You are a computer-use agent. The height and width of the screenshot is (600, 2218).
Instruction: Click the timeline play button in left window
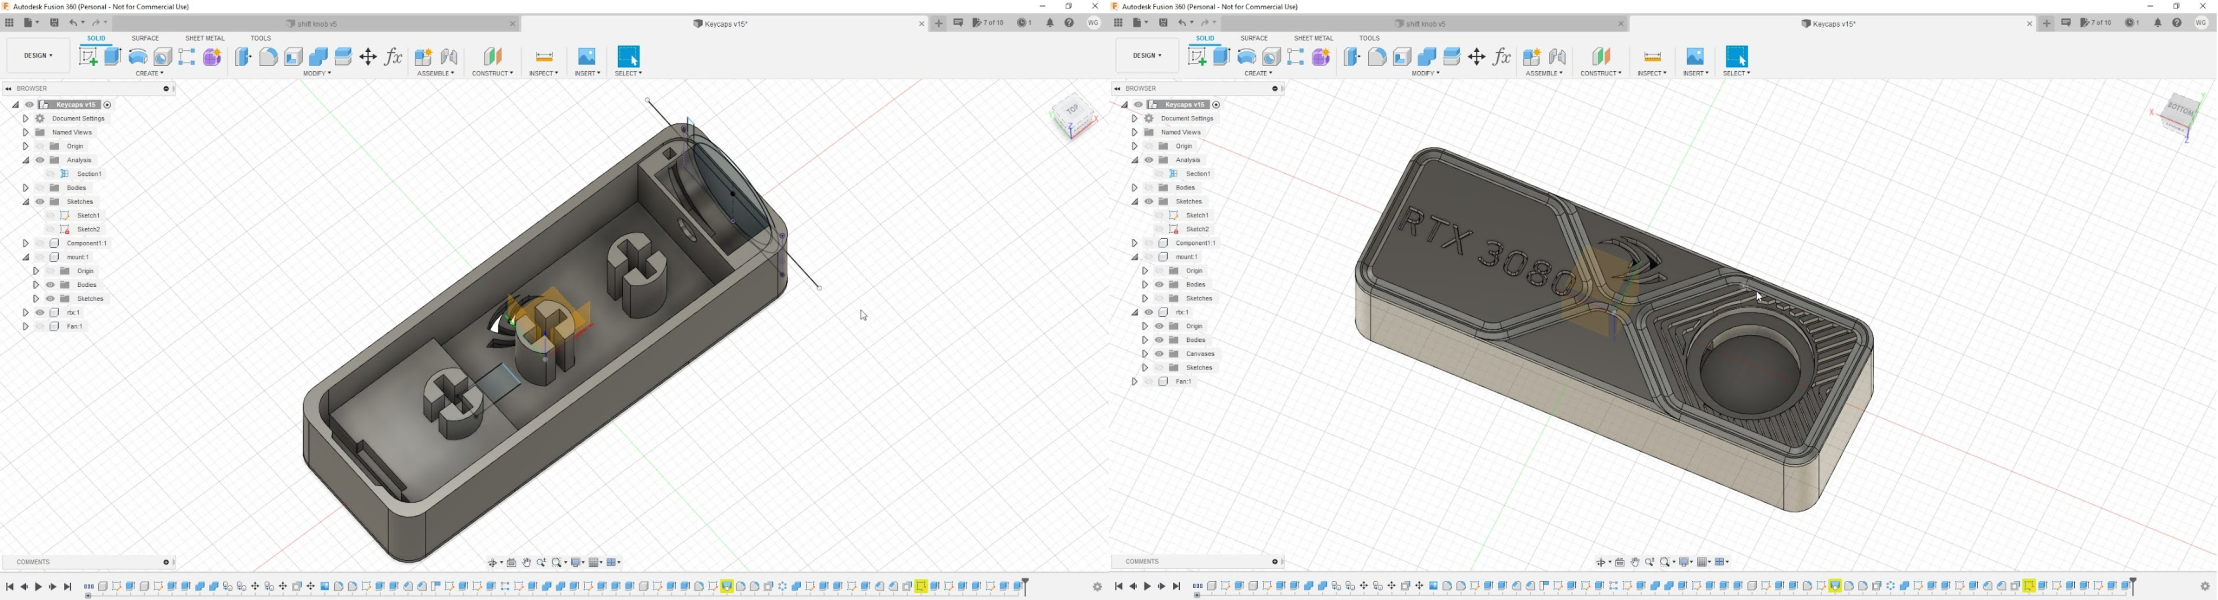click(x=38, y=587)
